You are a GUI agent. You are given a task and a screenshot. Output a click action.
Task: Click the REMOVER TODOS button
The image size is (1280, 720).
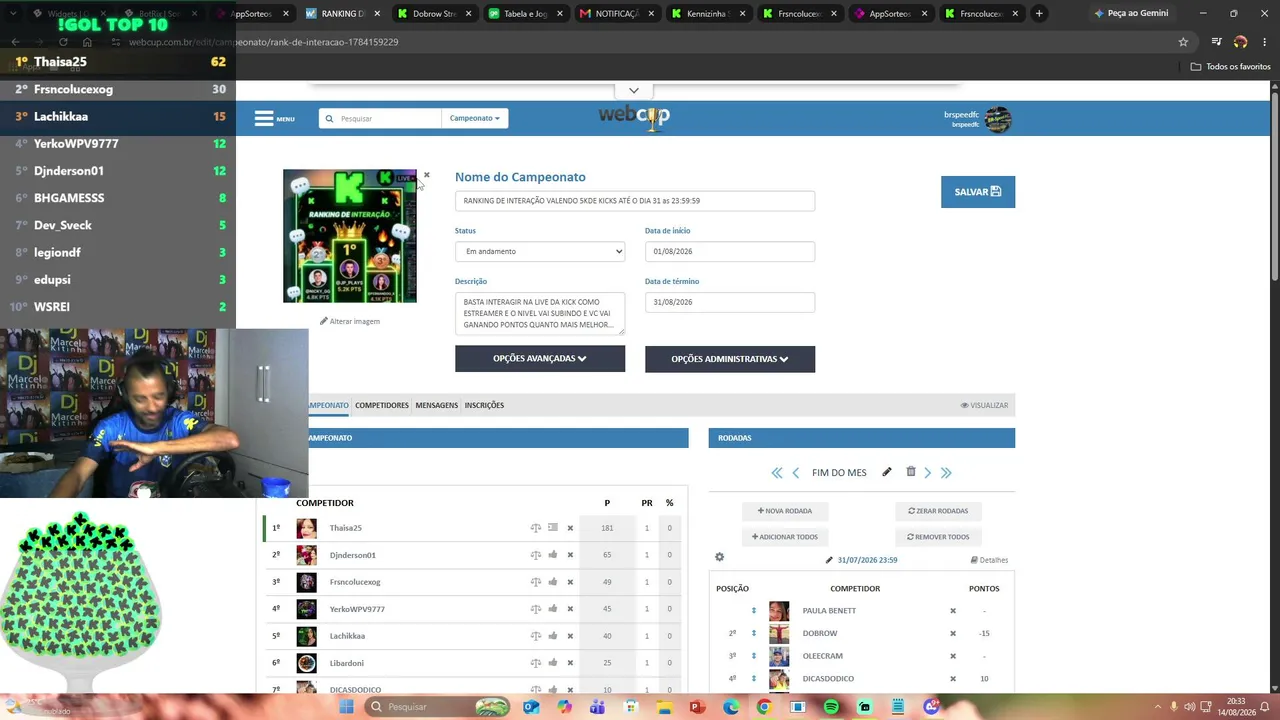(938, 537)
